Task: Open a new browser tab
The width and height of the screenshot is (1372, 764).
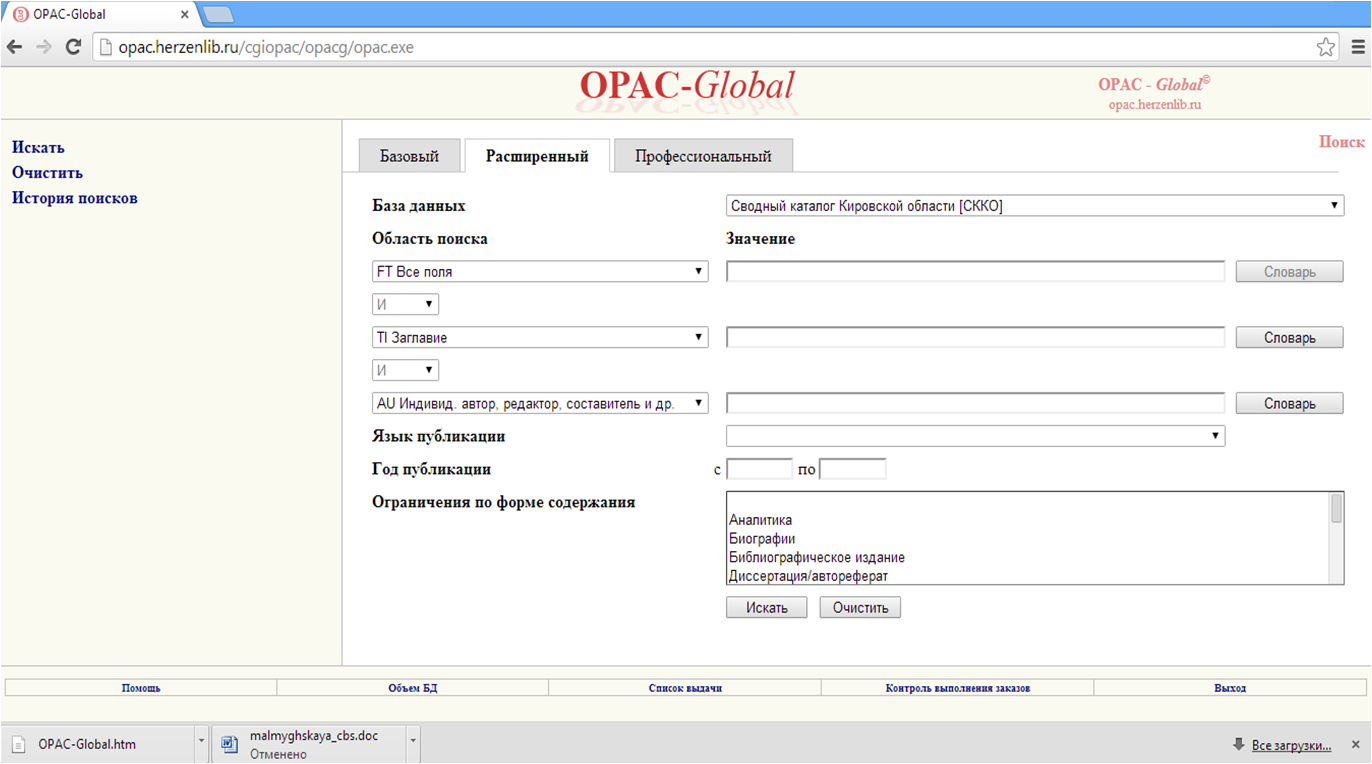Action: tap(217, 15)
